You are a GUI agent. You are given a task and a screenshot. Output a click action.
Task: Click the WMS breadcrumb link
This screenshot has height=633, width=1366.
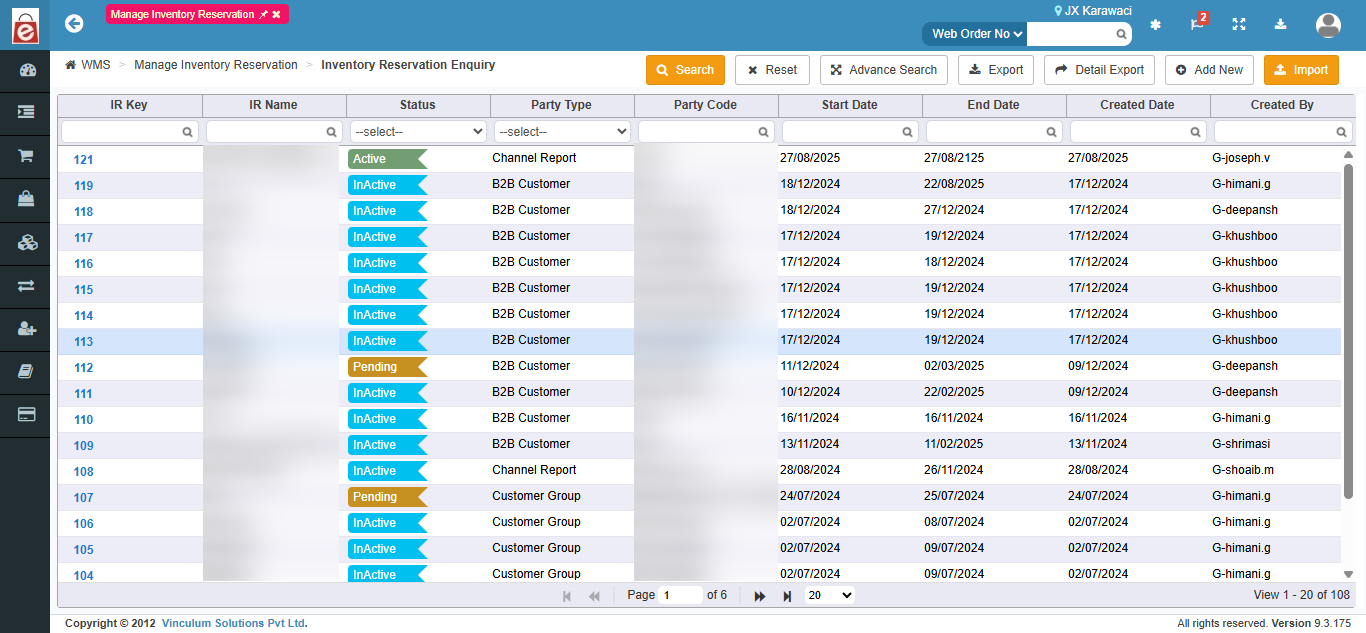tap(96, 65)
